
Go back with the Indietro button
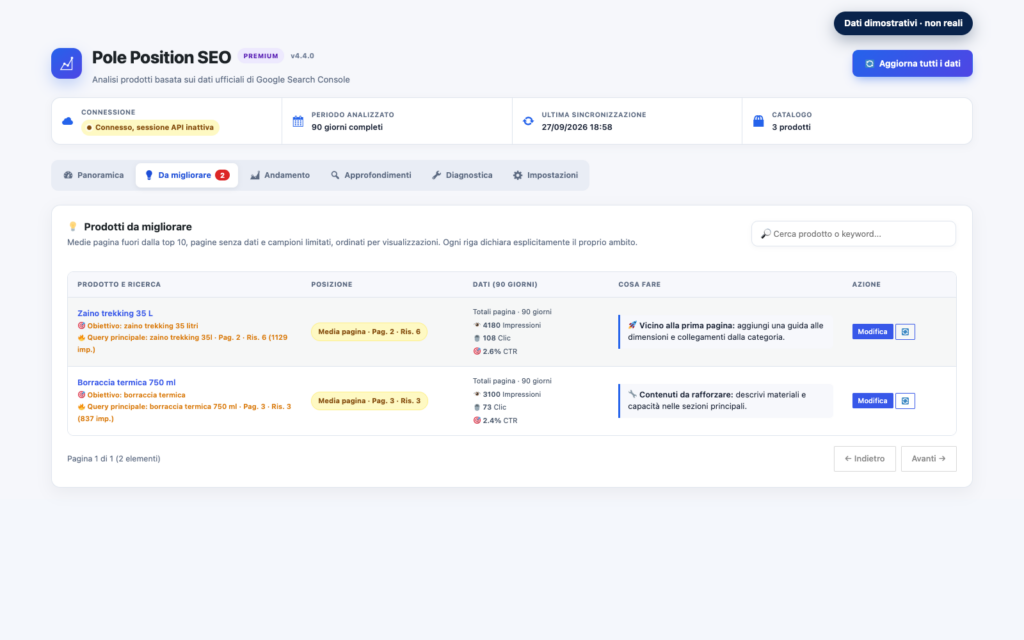(865, 458)
